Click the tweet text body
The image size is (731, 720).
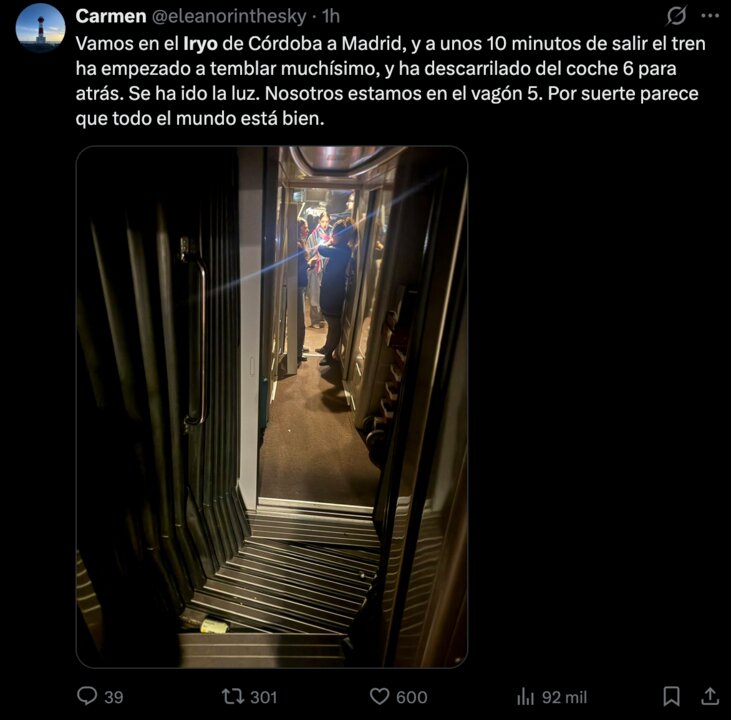390,81
